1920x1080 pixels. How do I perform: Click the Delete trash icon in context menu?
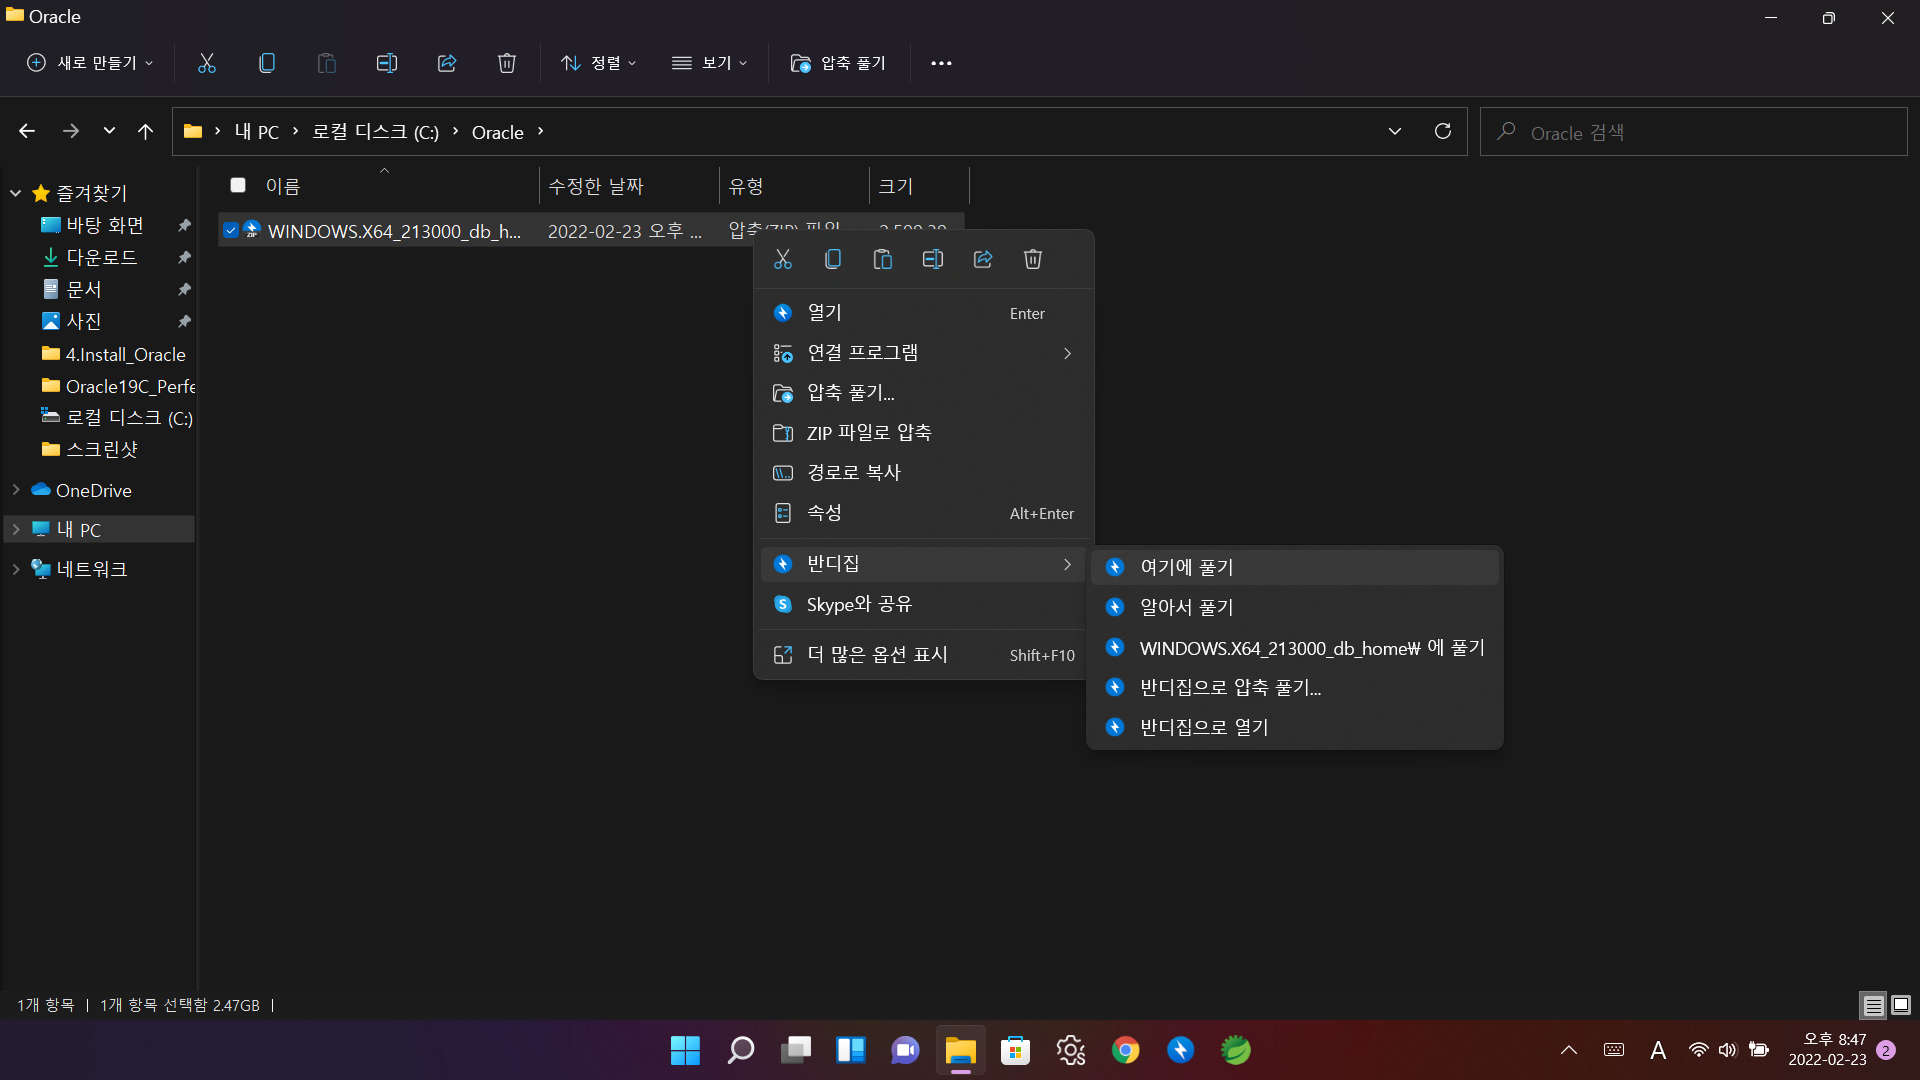pos(1033,260)
